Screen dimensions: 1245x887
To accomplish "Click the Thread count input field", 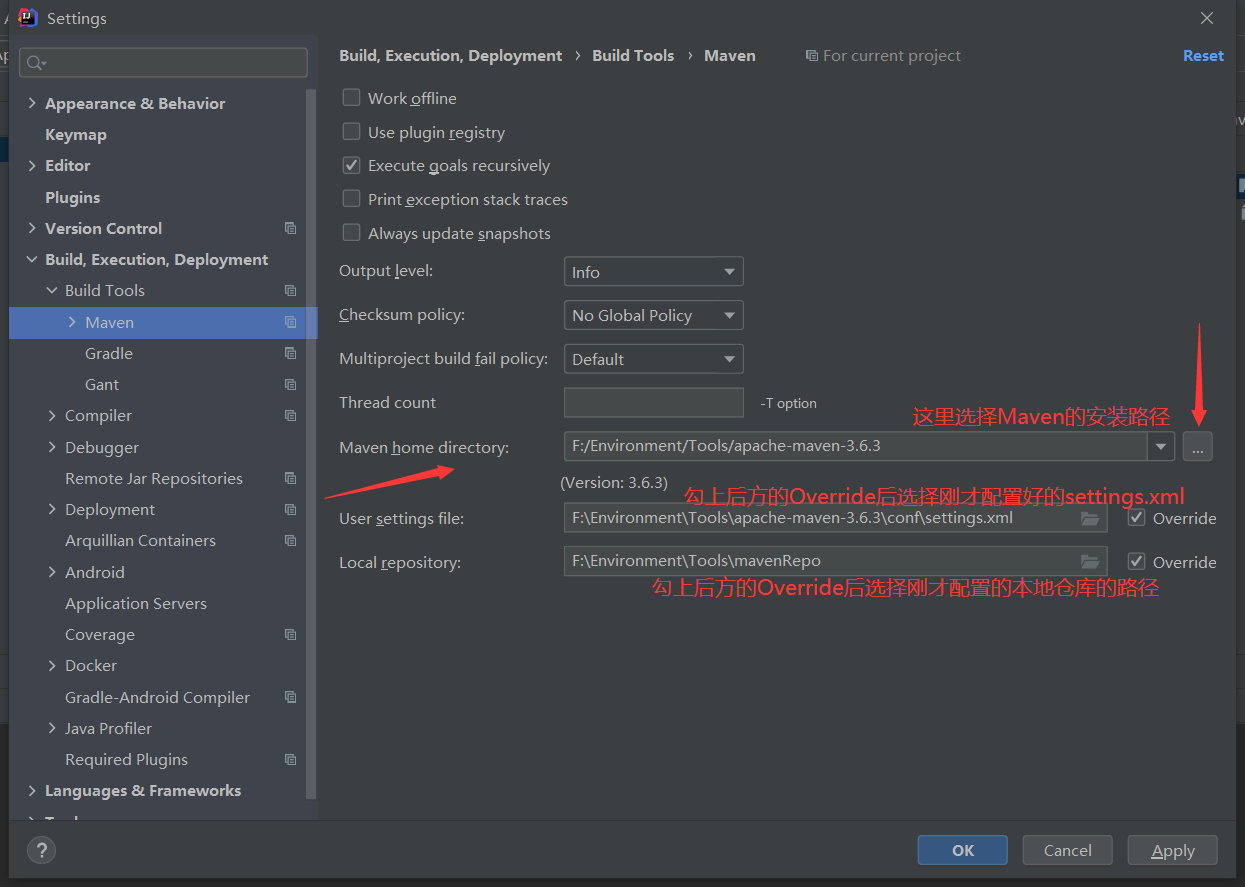I will 654,402.
